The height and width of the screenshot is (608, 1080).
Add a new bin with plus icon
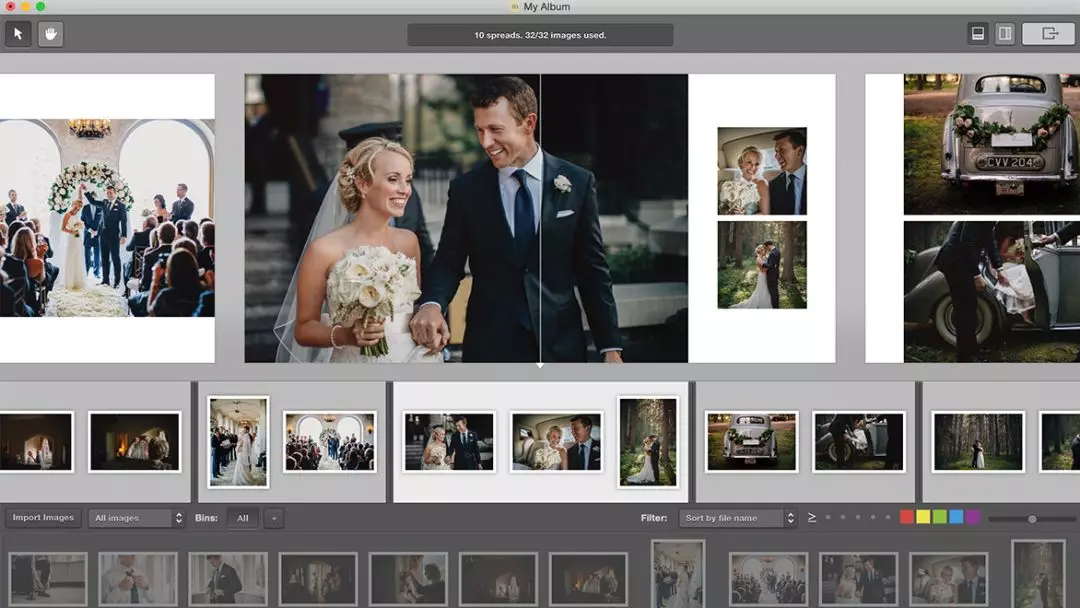pyautogui.click(x=274, y=518)
